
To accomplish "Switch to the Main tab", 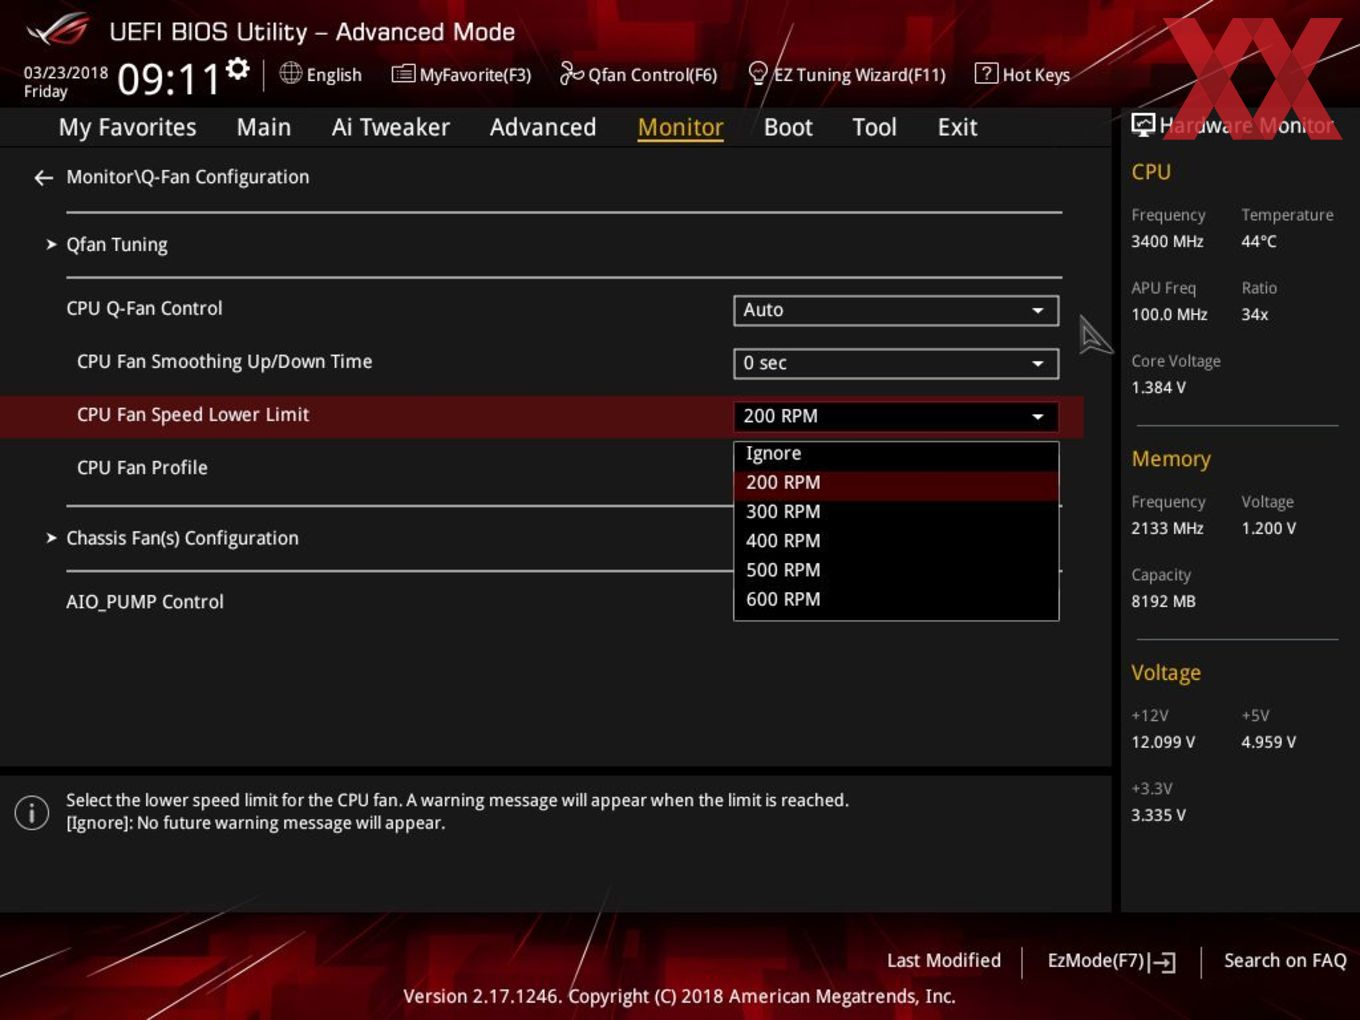I will 264,127.
